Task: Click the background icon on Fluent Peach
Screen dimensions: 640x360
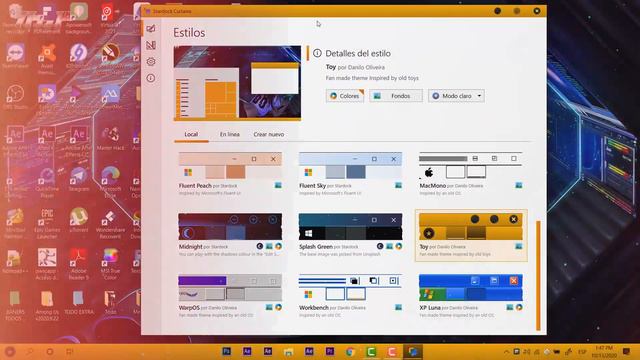Action: pos(278,185)
